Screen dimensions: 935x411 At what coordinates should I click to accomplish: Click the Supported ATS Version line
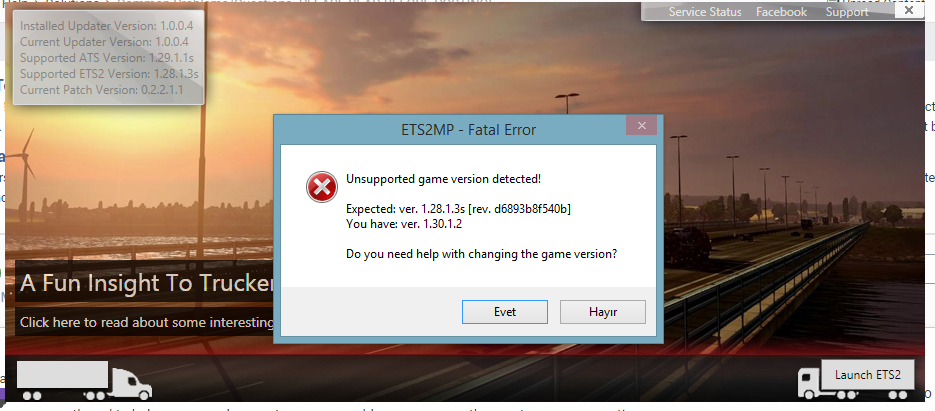click(x=107, y=58)
